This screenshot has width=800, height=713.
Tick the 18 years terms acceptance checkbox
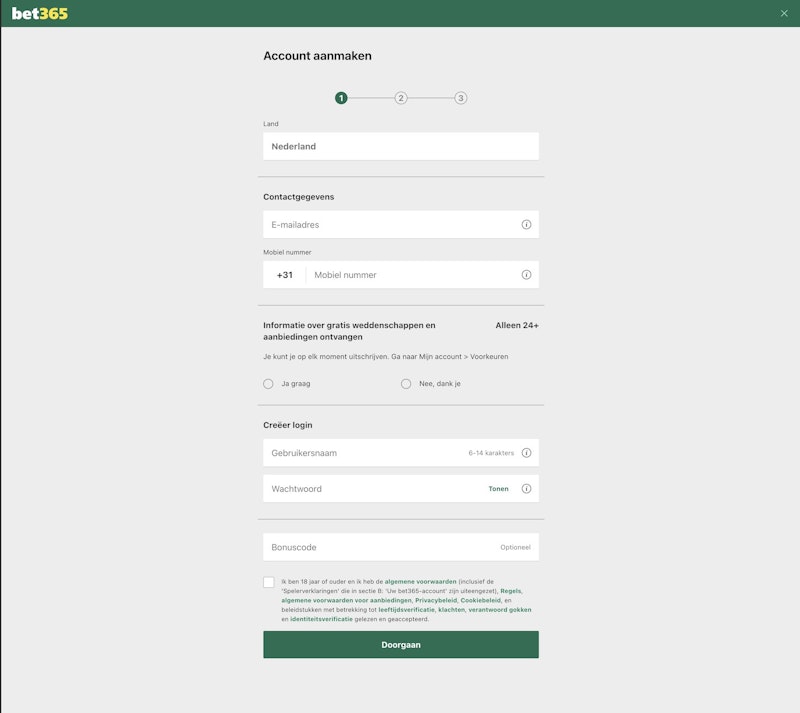coord(269,582)
